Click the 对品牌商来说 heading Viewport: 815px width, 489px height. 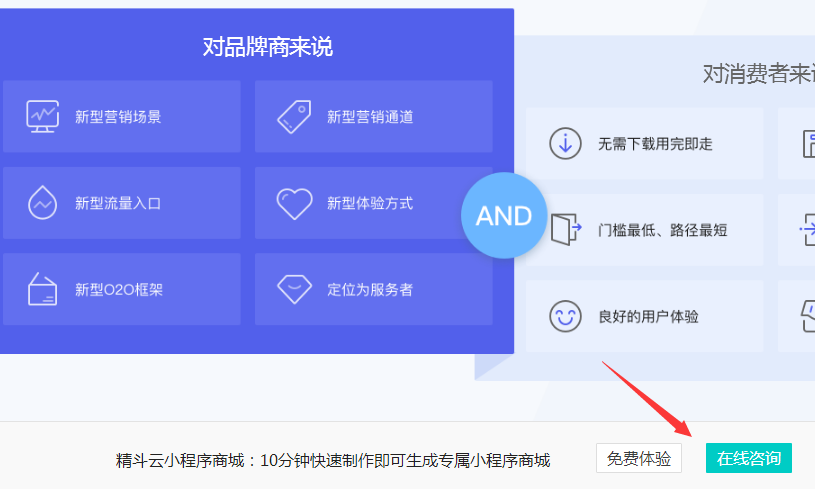pyautogui.click(x=268, y=47)
